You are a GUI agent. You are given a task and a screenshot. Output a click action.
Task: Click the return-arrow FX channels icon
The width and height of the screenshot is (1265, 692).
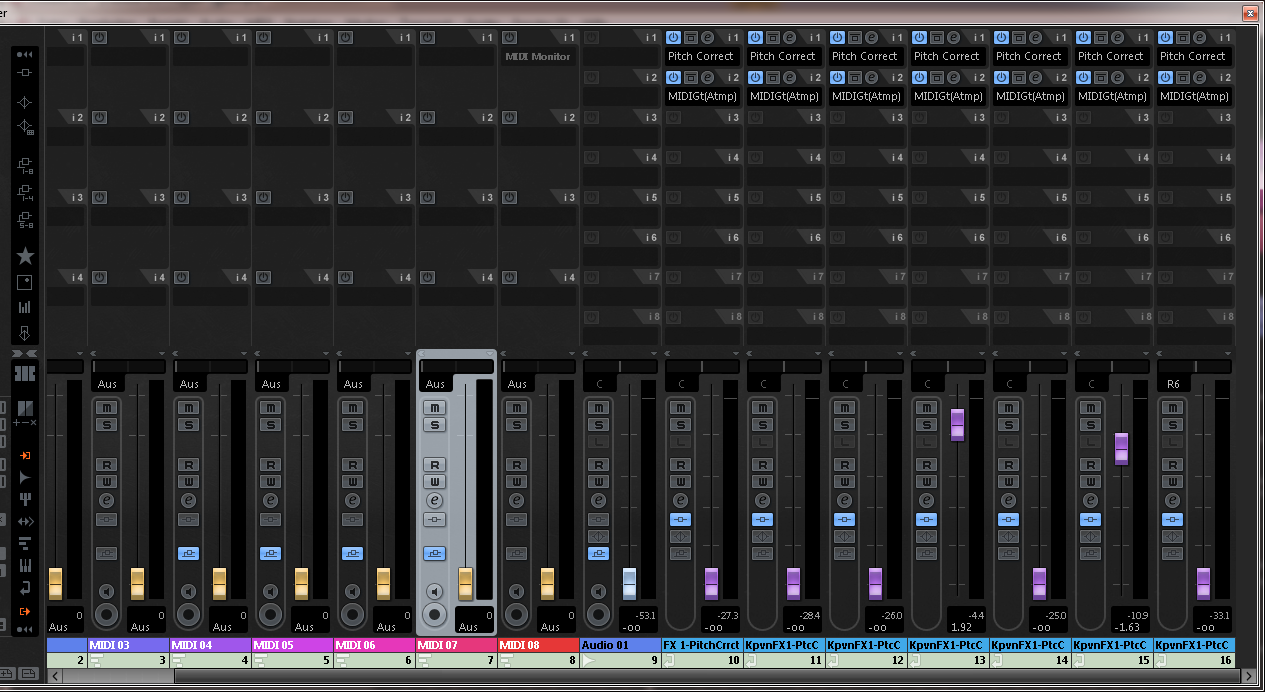point(25,588)
